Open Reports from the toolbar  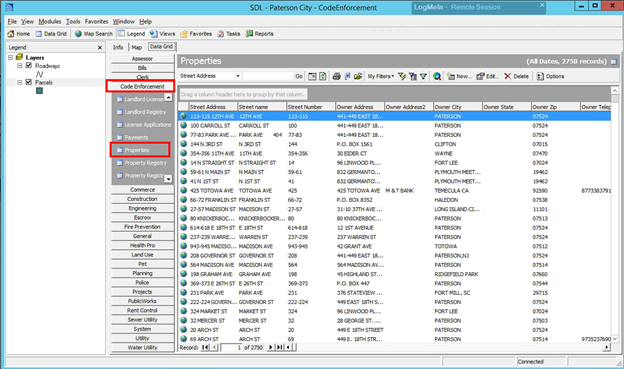point(260,34)
